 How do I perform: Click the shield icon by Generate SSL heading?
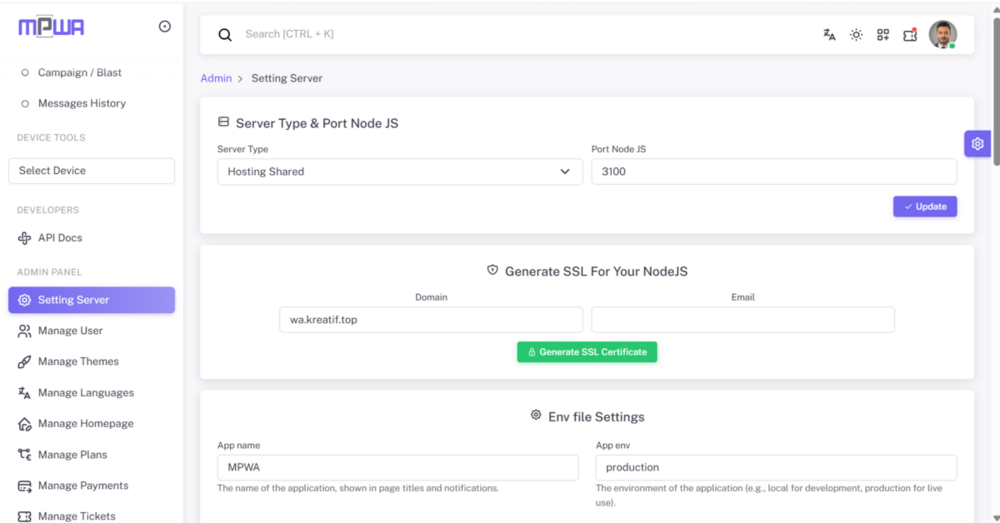pos(492,270)
